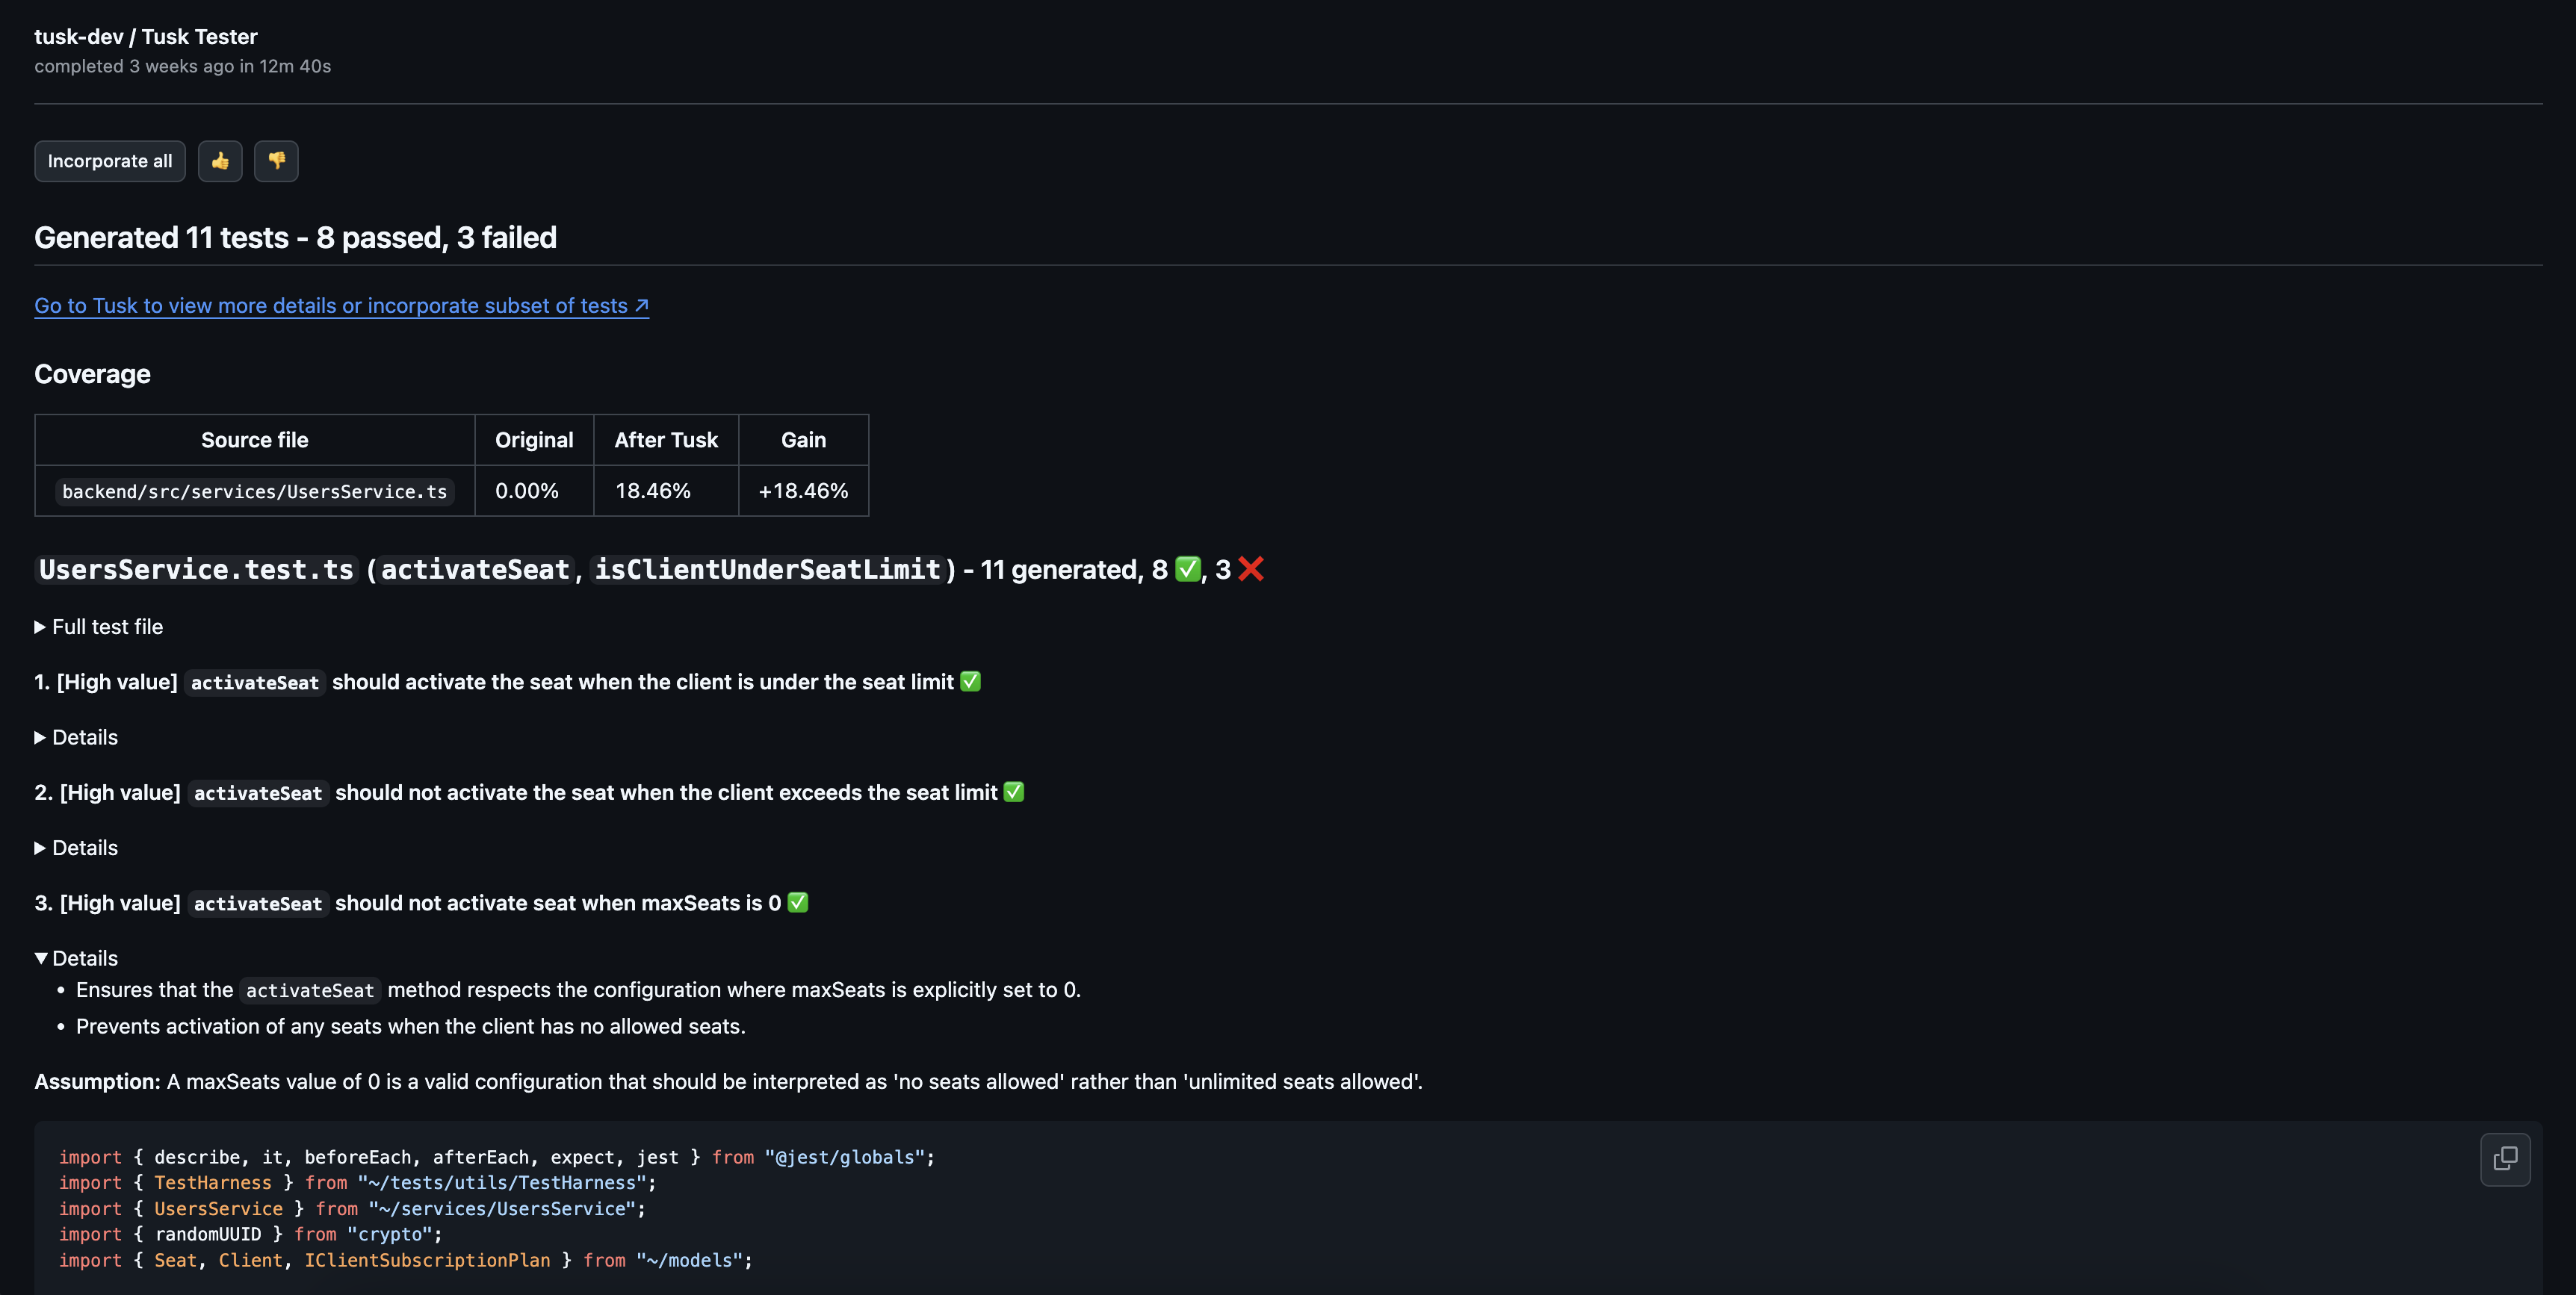
Task: Open the Go to Tusk details link
Action: coord(330,305)
